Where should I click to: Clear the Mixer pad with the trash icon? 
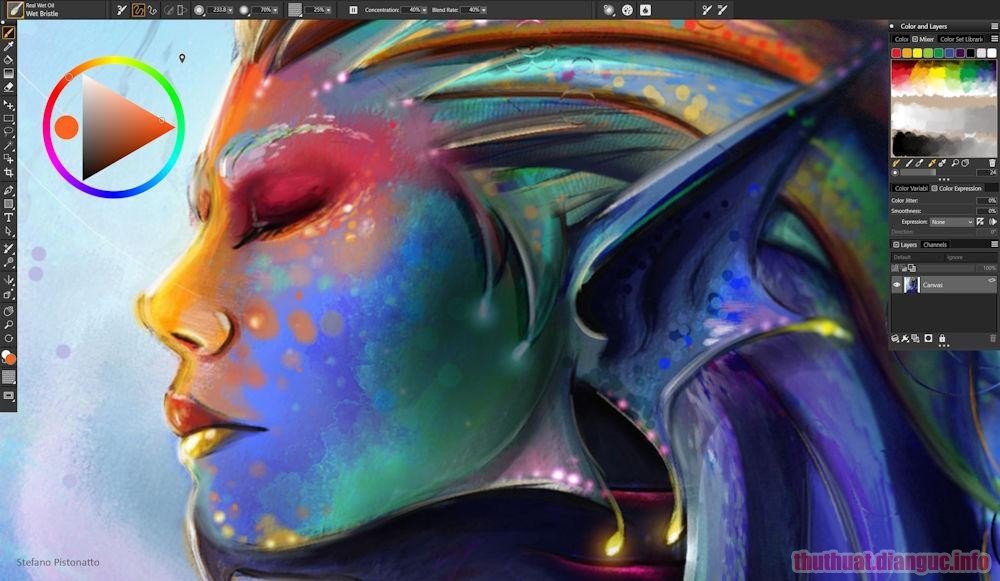point(992,163)
